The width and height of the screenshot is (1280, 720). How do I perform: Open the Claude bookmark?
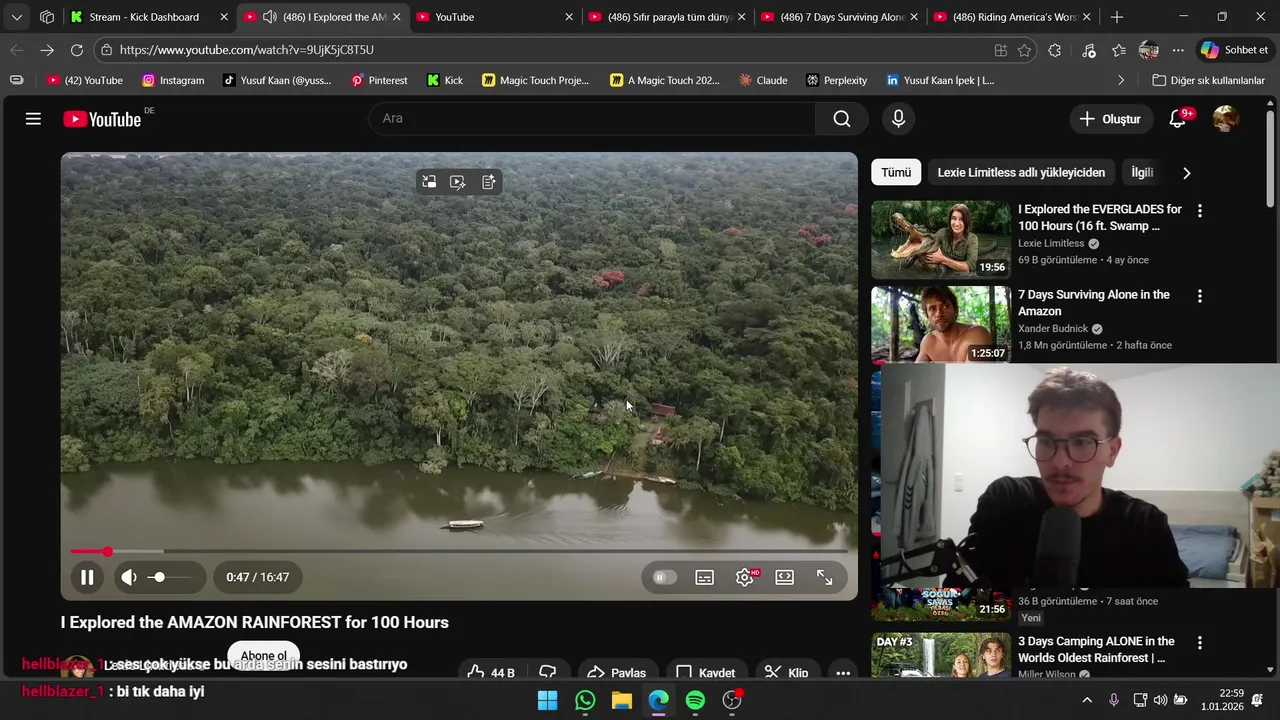[x=762, y=80]
